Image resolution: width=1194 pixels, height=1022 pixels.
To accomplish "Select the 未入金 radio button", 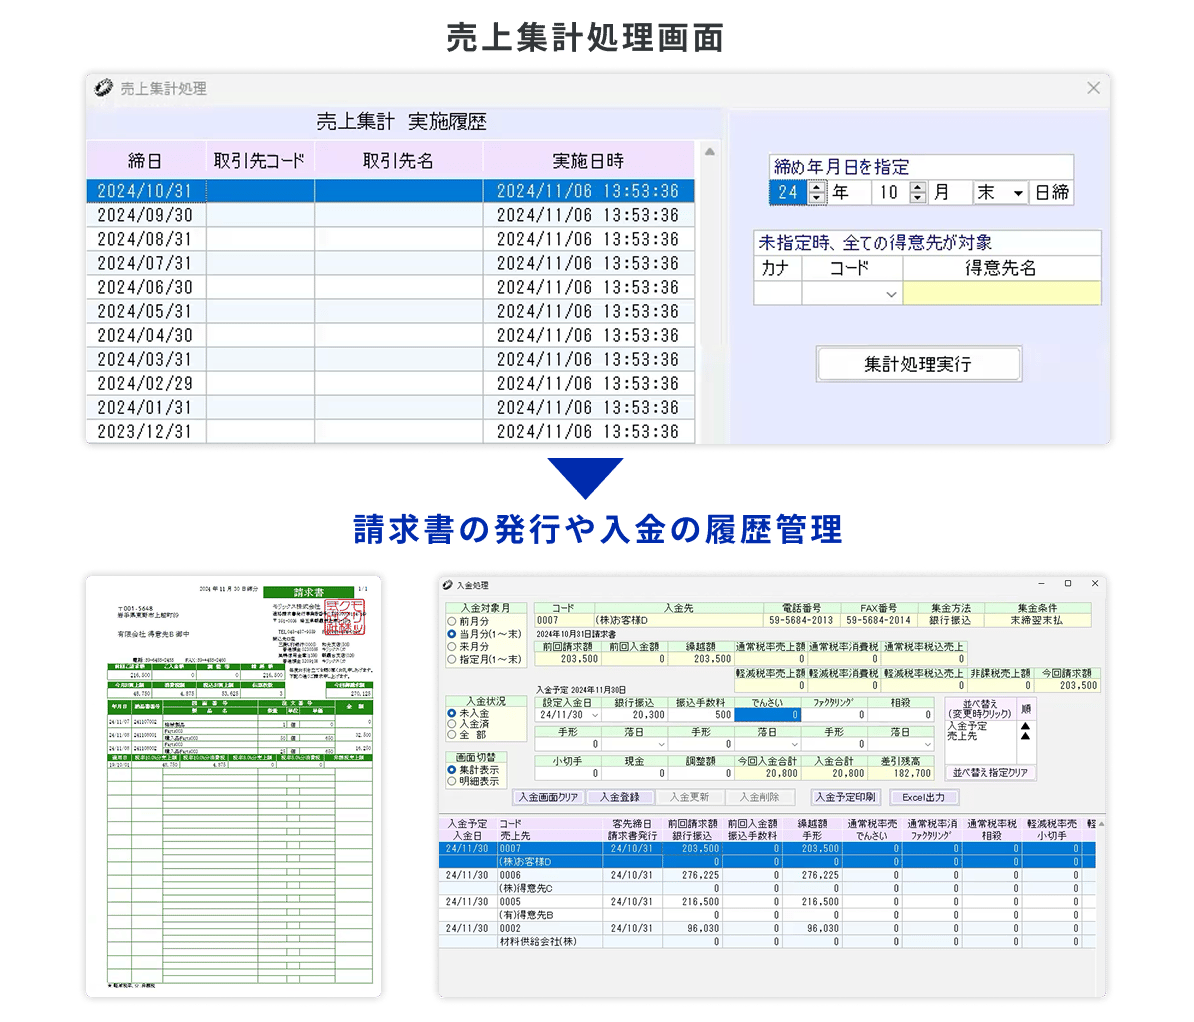I will click(452, 714).
